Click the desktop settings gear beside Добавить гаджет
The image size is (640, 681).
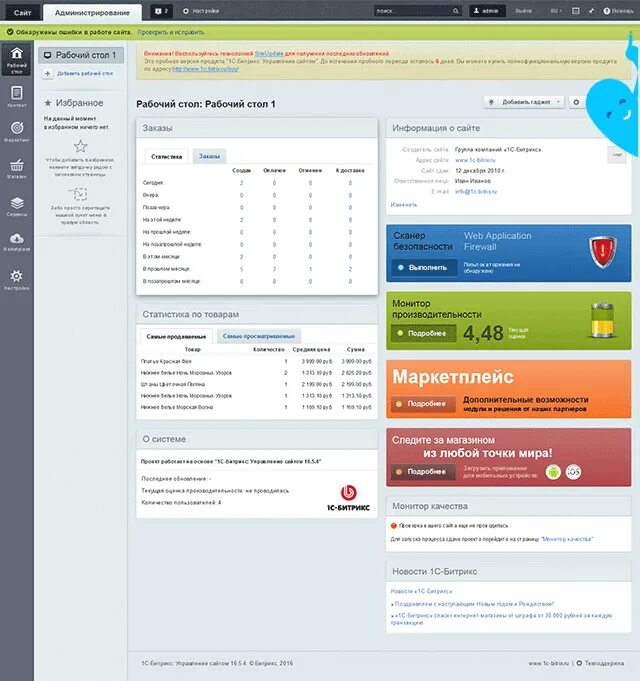click(x=576, y=102)
